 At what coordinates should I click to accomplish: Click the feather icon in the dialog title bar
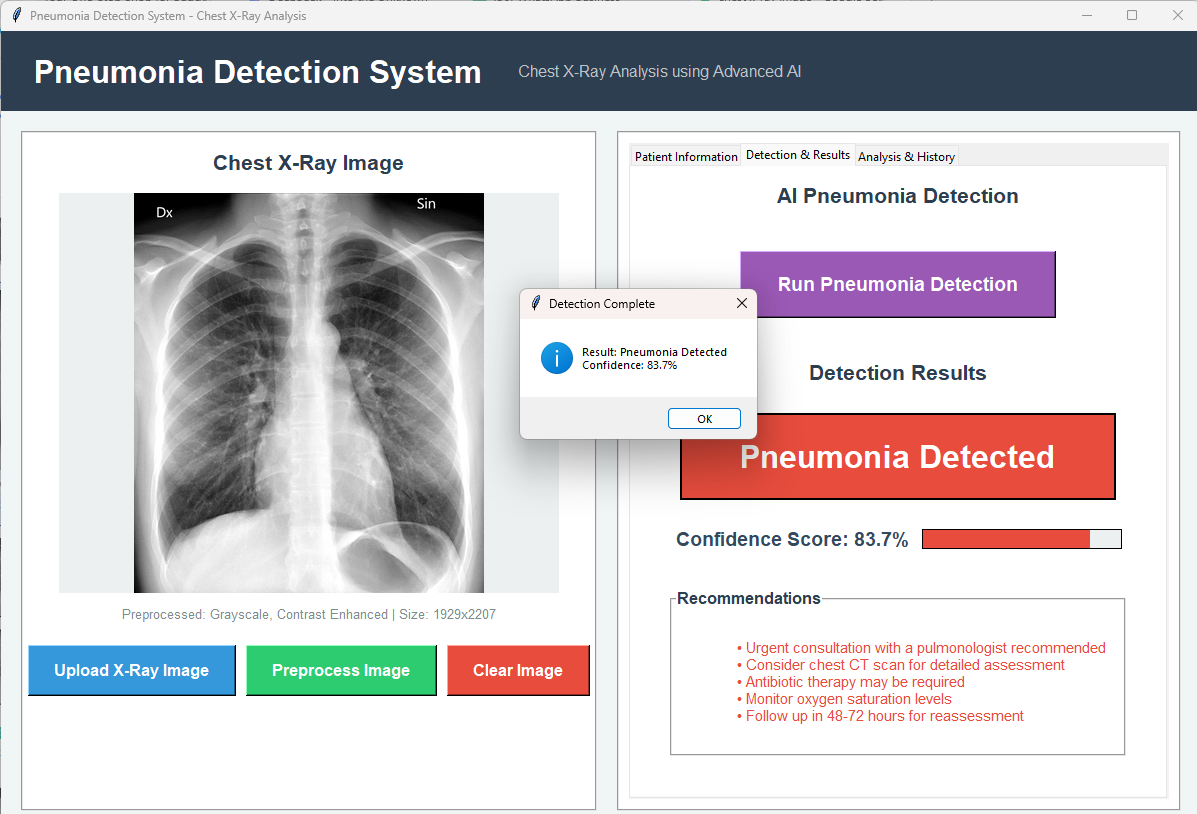536,303
